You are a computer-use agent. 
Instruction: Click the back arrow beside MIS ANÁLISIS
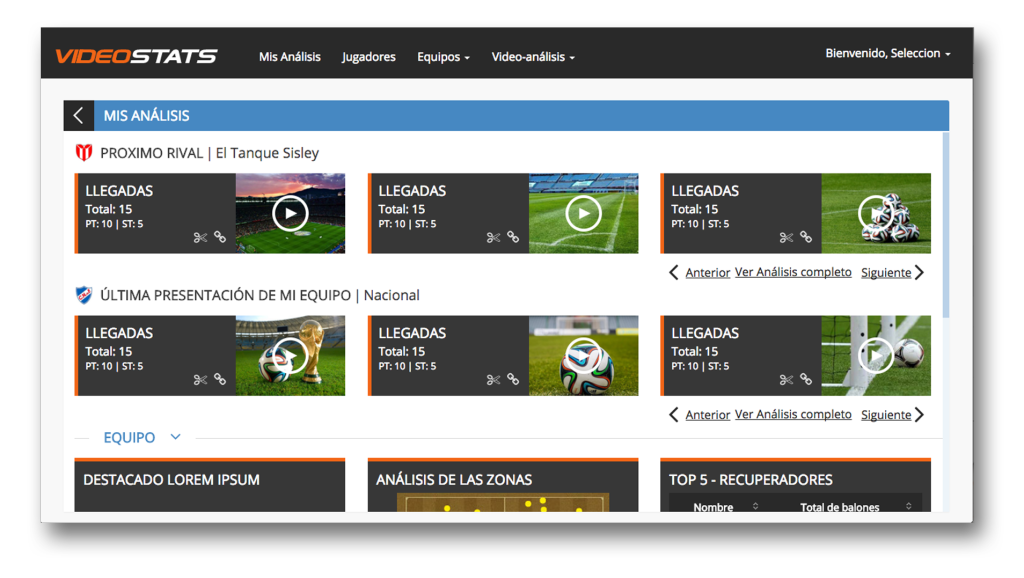pos(78,116)
